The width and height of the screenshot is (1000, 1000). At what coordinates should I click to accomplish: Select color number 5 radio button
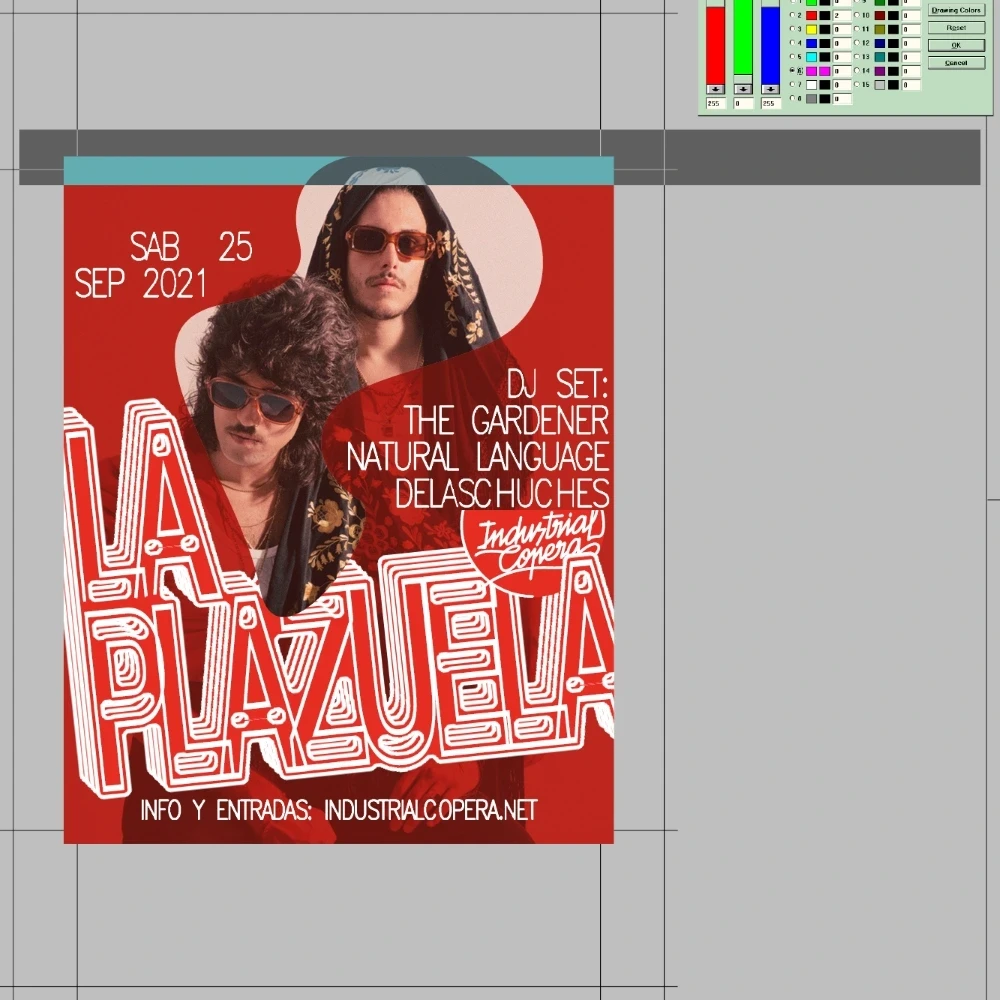[x=793, y=57]
